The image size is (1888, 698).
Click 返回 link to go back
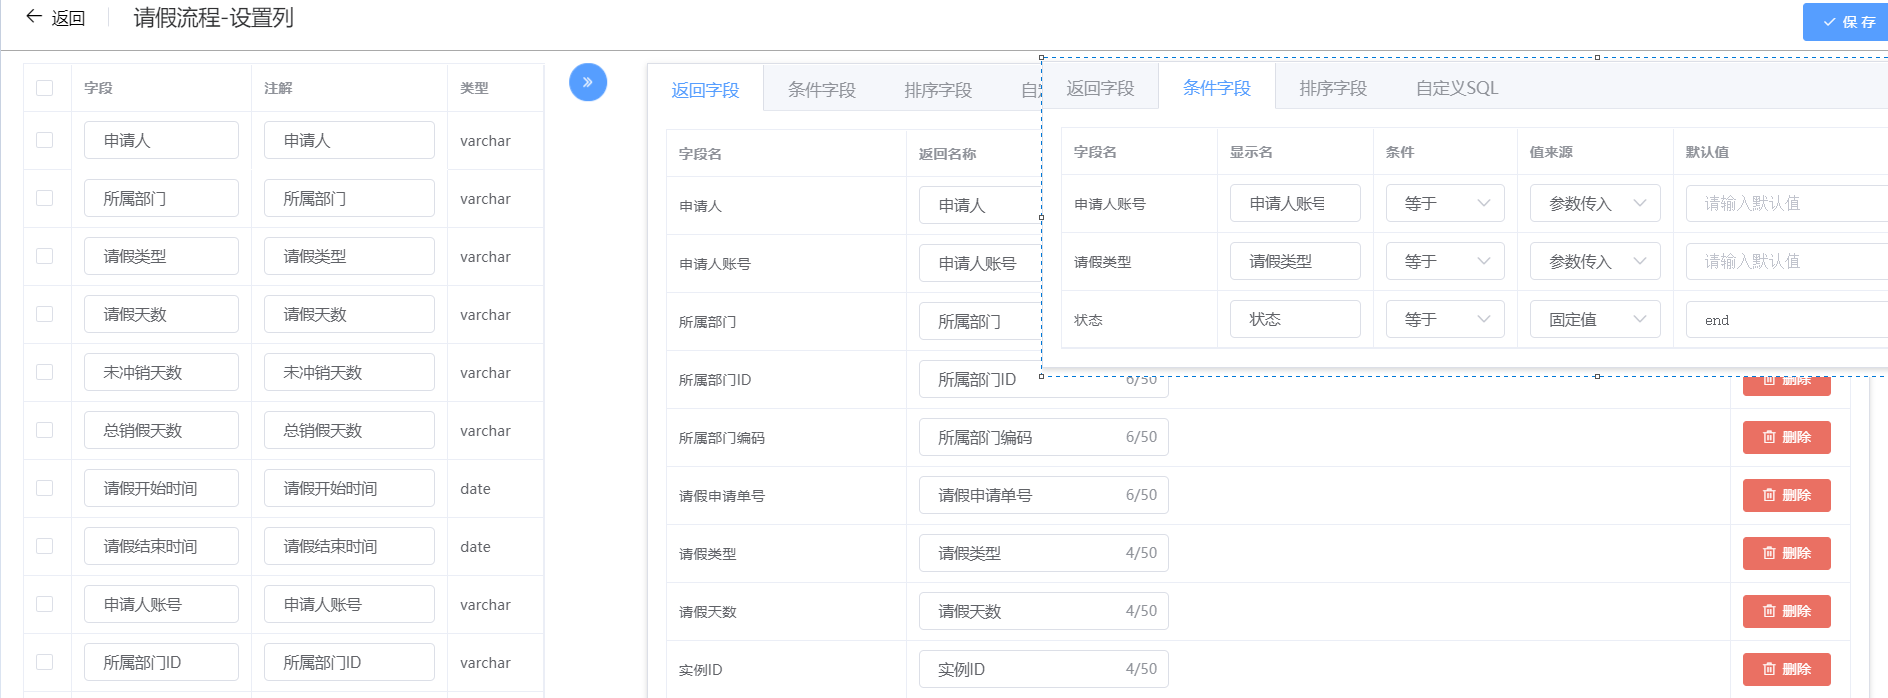coord(68,18)
